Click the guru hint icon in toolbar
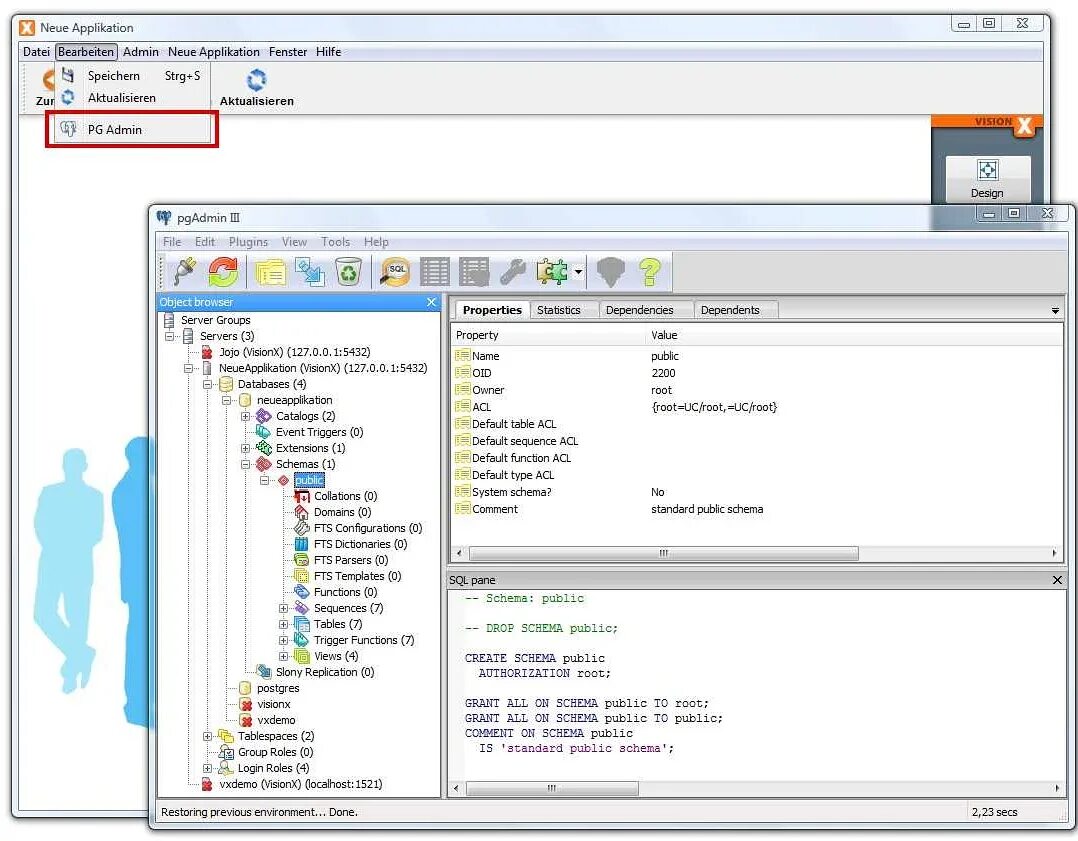 click(x=610, y=272)
